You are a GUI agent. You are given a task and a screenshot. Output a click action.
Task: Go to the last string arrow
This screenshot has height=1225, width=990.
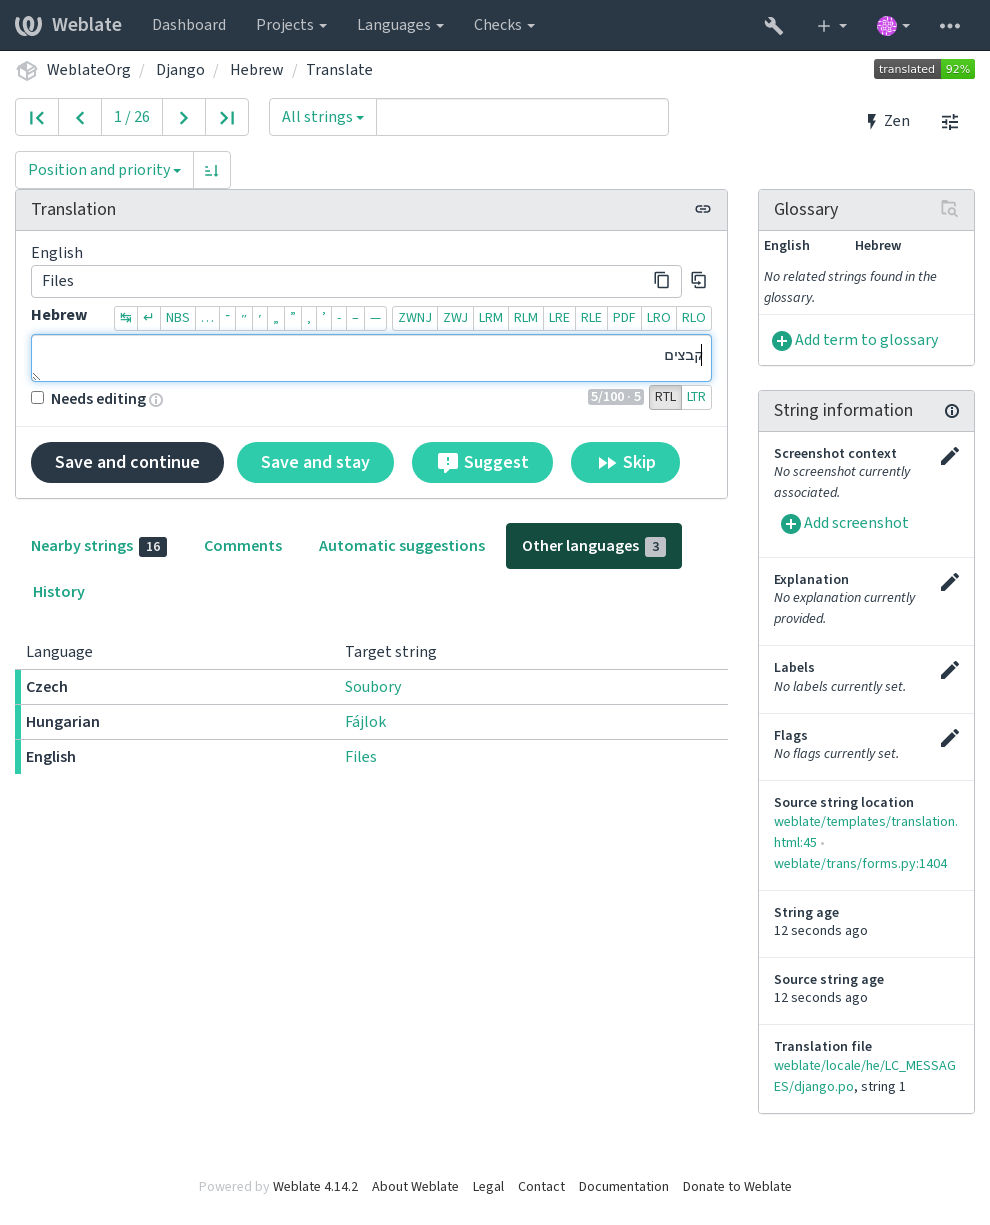pos(227,117)
